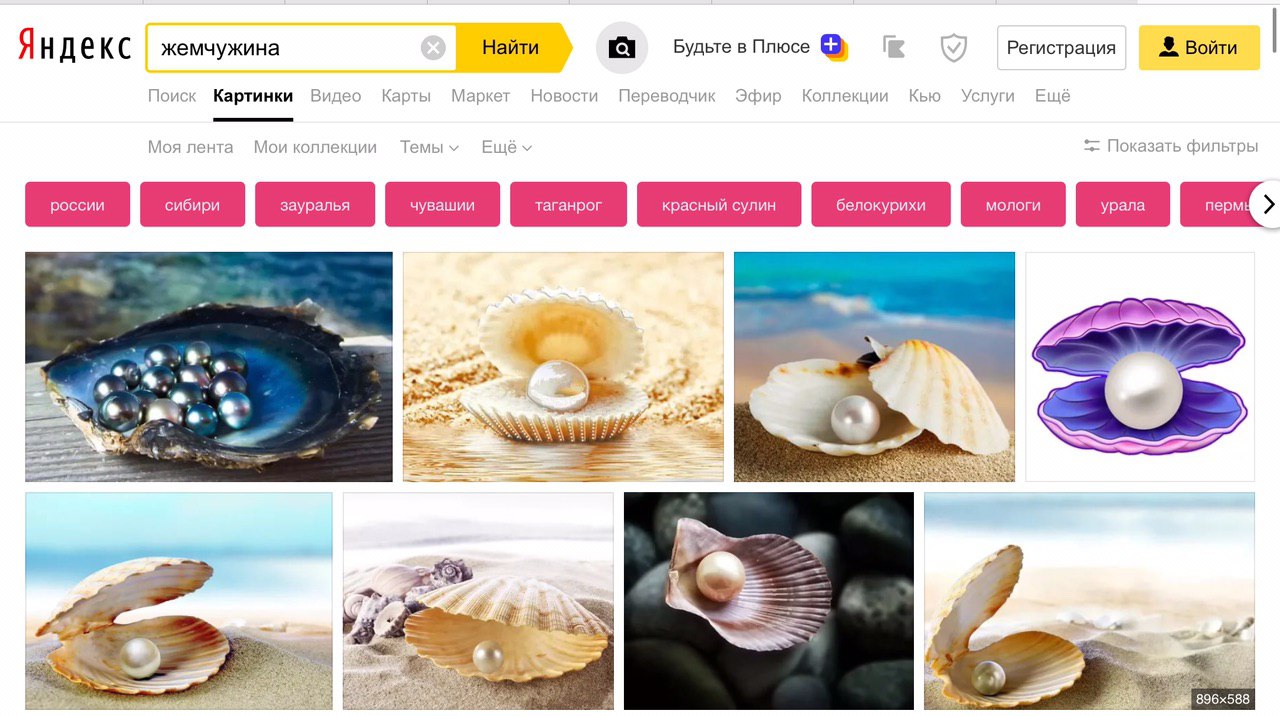Open the image labeled 896×588
1280x716 pixels.
[x=1089, y=601]
